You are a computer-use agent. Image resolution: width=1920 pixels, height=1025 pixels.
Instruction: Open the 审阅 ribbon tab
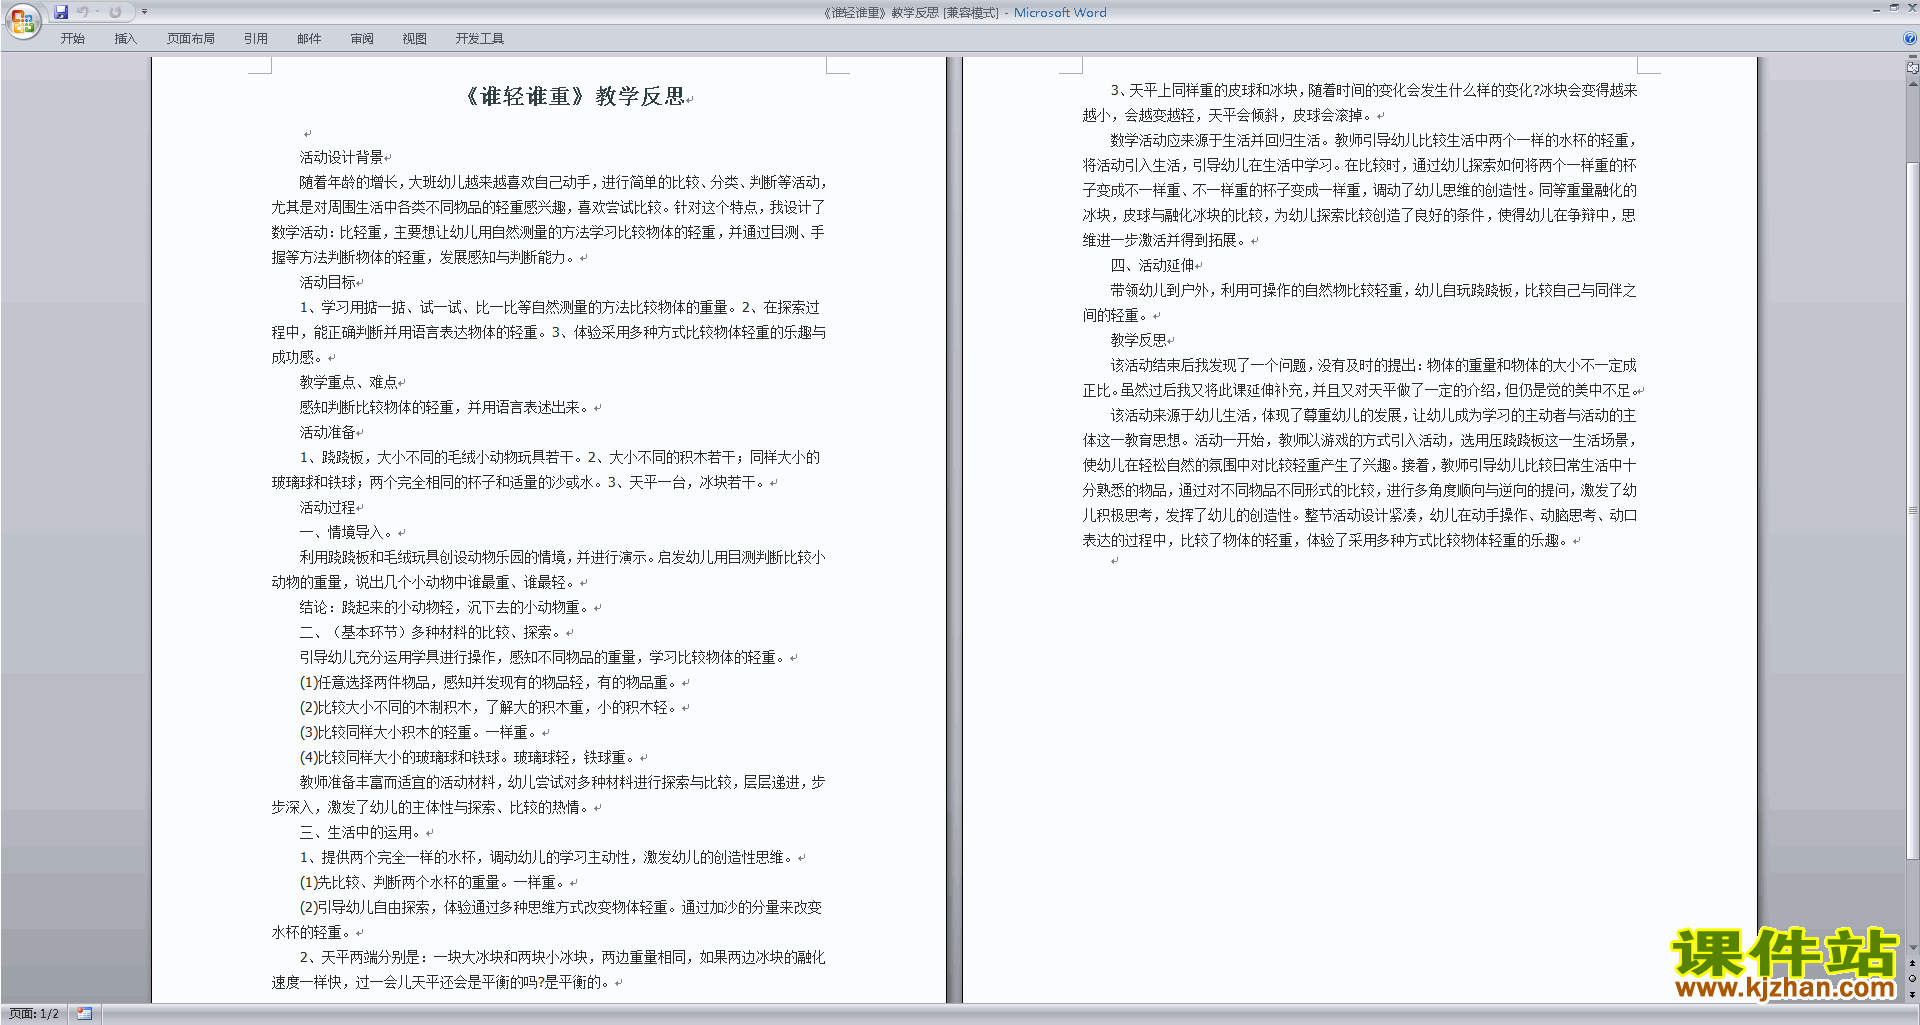coord(362,38)
